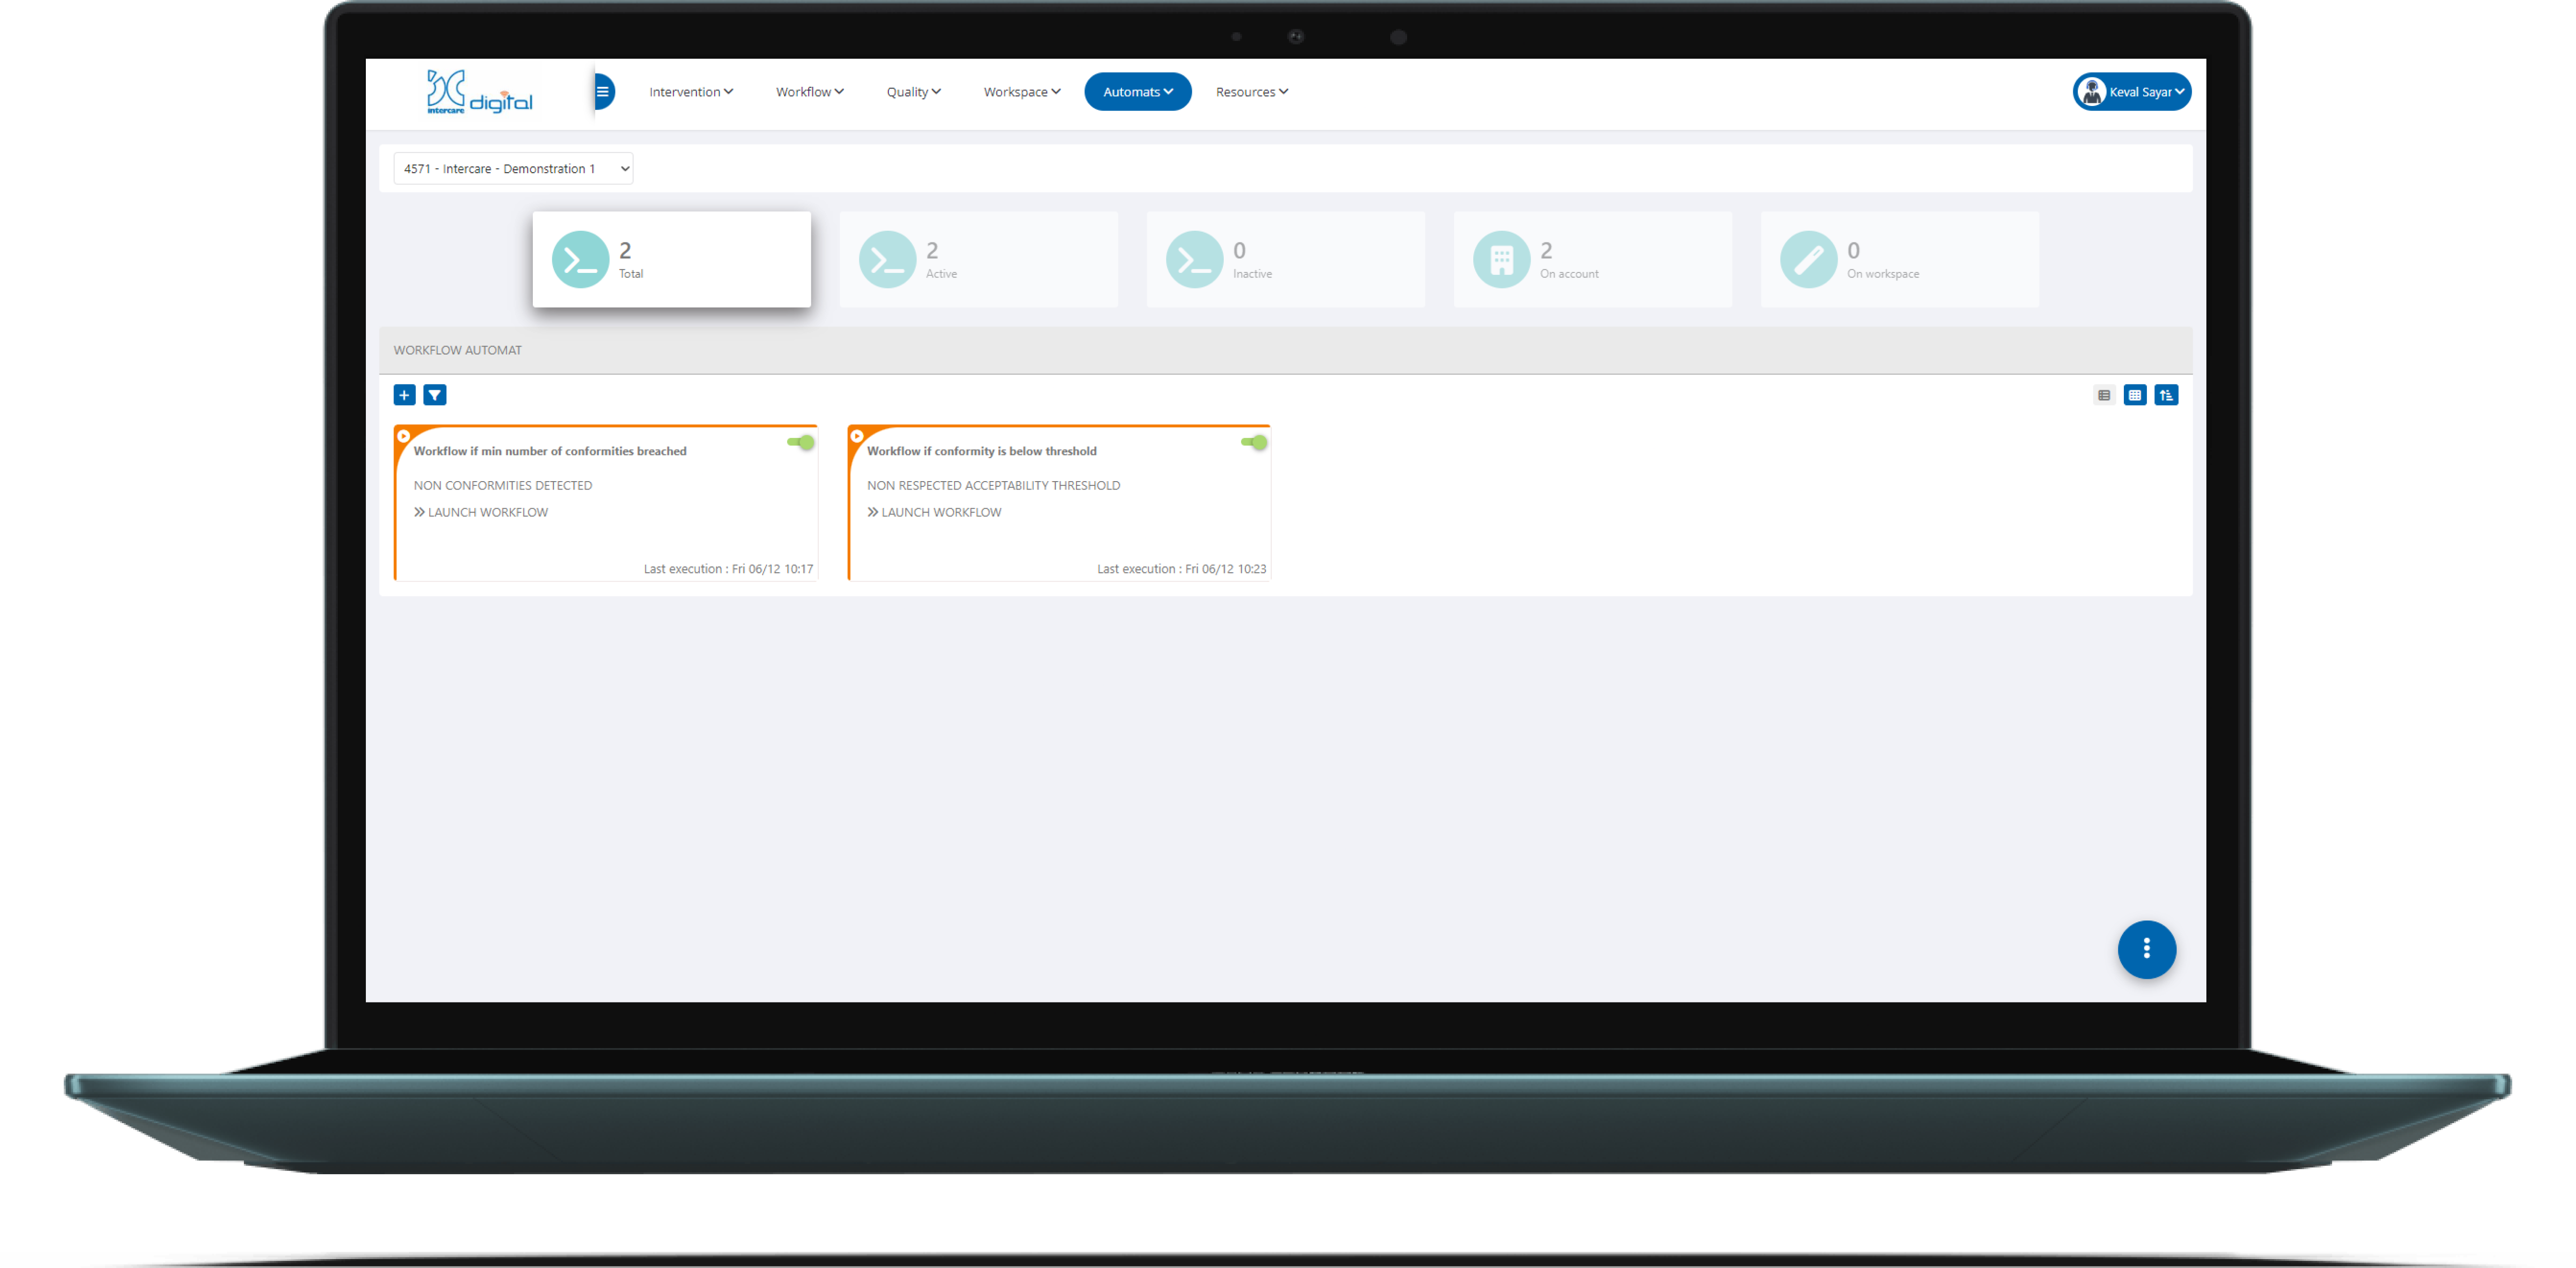The image size is (2576, 1268).
Task: Click the Total terminal icon
Action: coord(581,260)
